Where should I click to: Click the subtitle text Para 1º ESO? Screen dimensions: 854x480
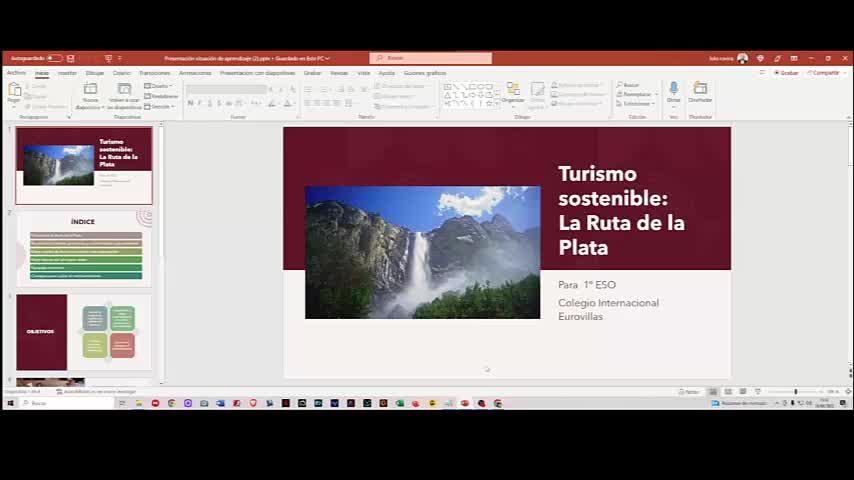pos(587,285)
